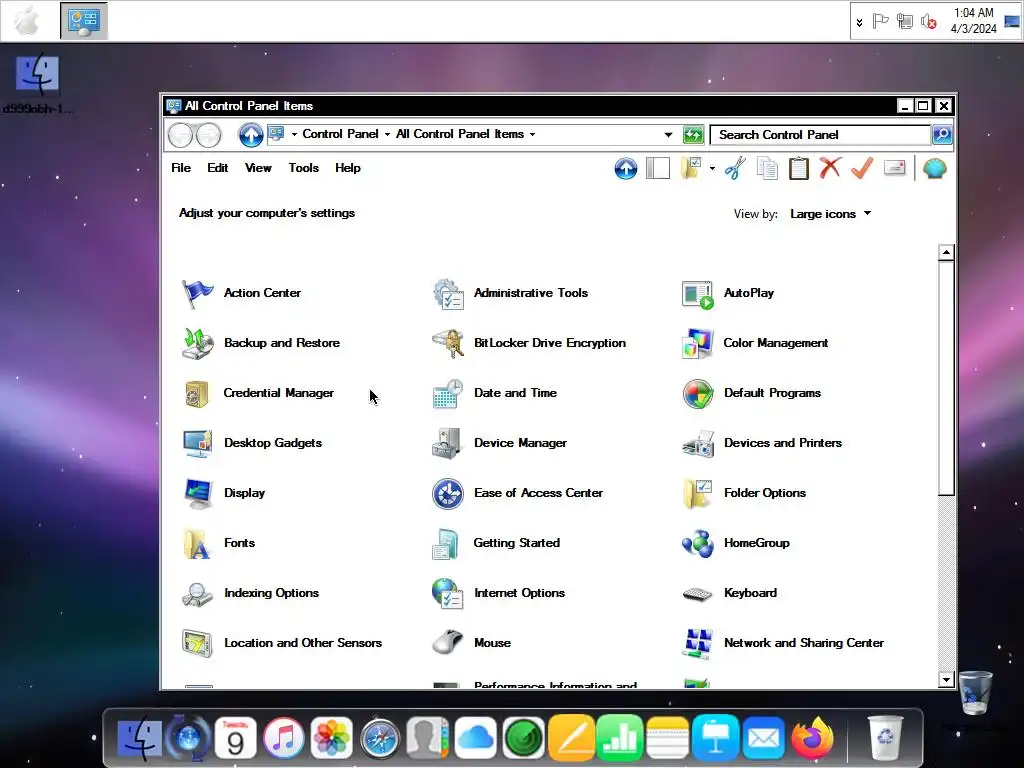Click the Properties card toolbar icon
This screenshot has width=1024, height=768.
click(x=895, y=168)
